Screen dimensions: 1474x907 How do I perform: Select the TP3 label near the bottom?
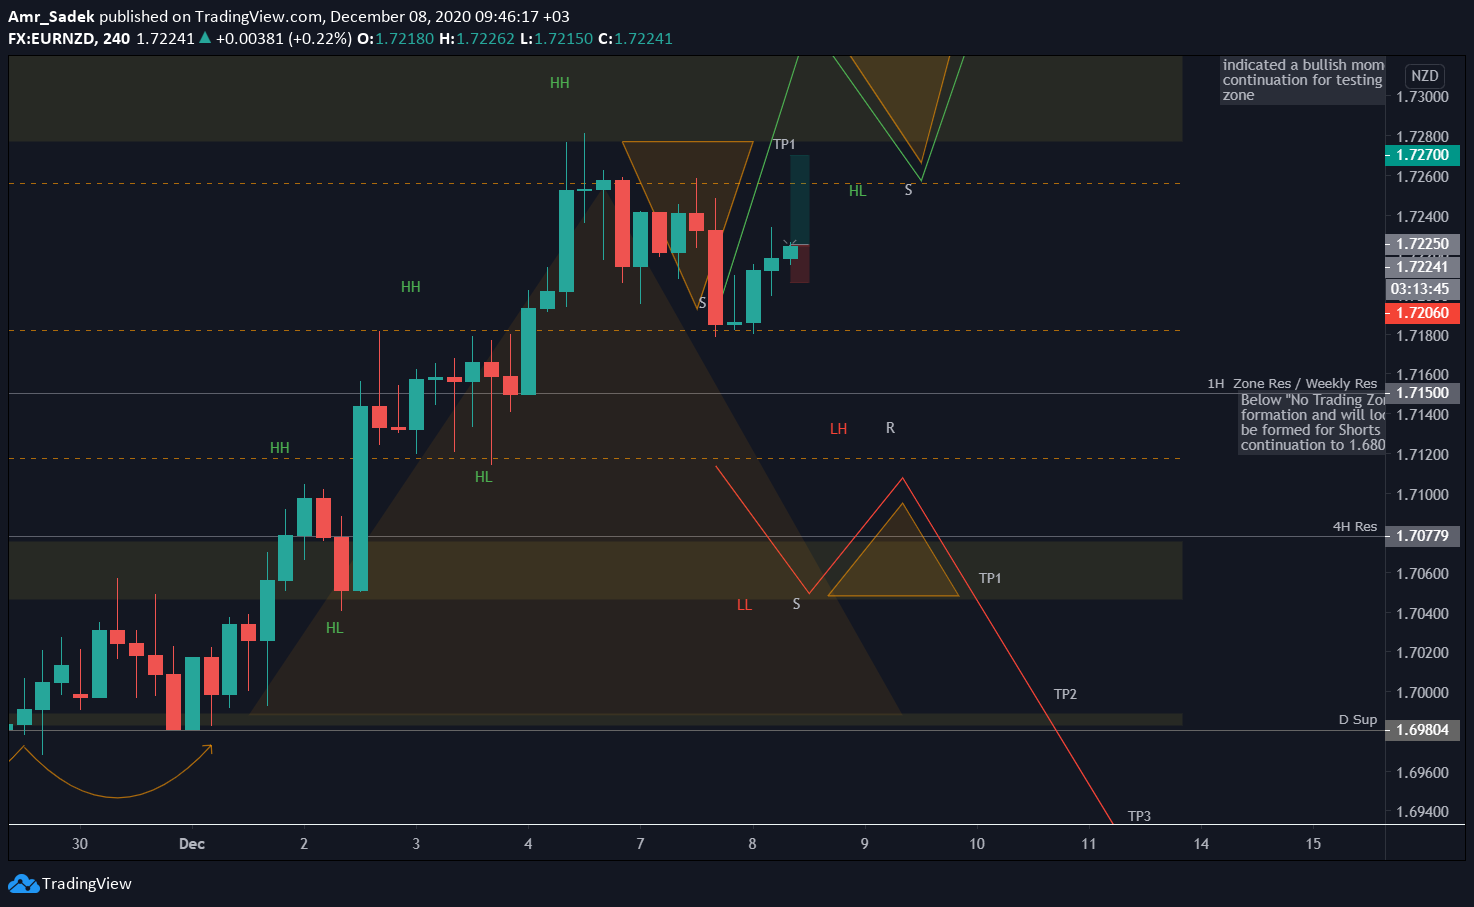click(1139, 816)
